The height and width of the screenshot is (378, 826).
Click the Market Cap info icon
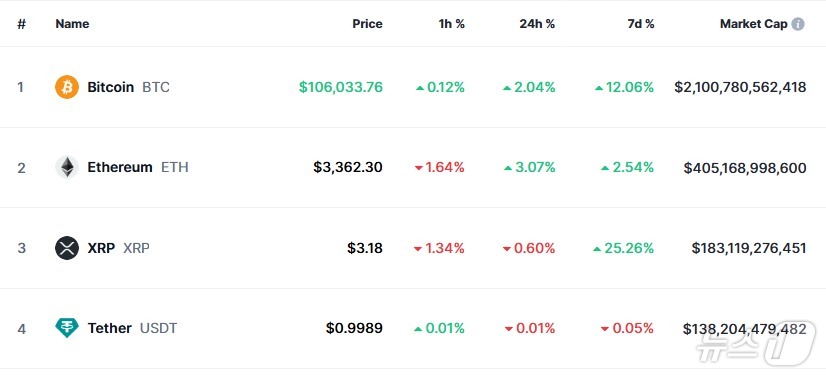[x=798, y=24]
